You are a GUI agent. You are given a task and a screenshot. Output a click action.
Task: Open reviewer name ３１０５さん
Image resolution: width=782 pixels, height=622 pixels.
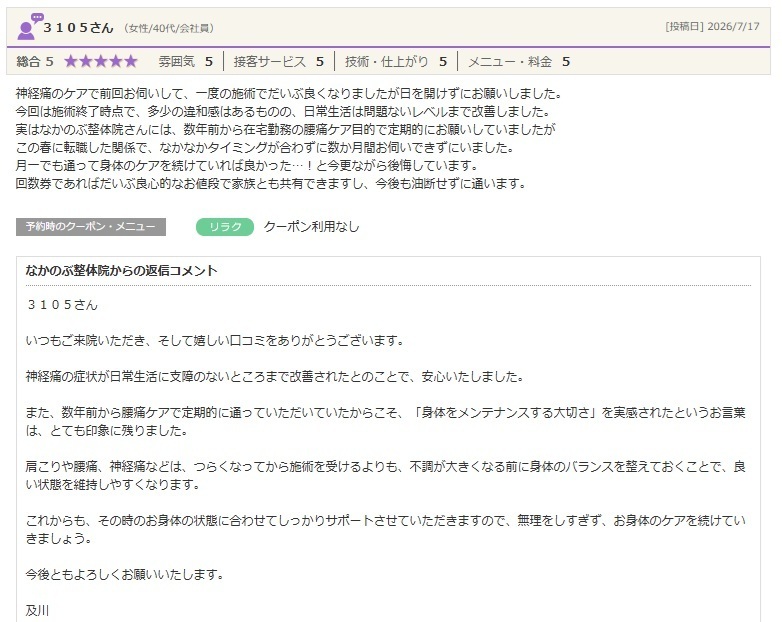(x=78, y=28)
